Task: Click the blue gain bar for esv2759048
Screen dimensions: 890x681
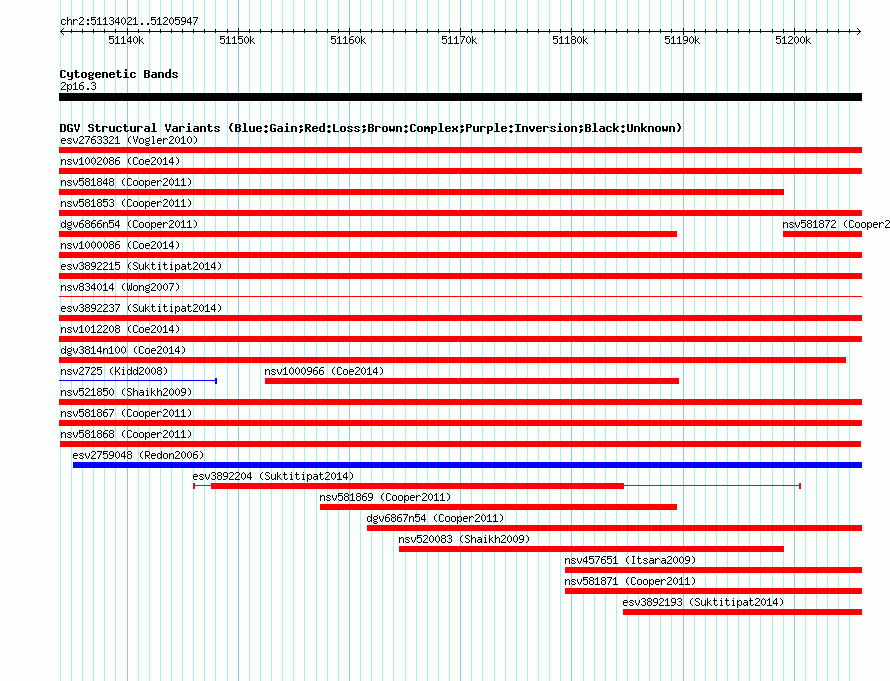Action: point(467,465)
